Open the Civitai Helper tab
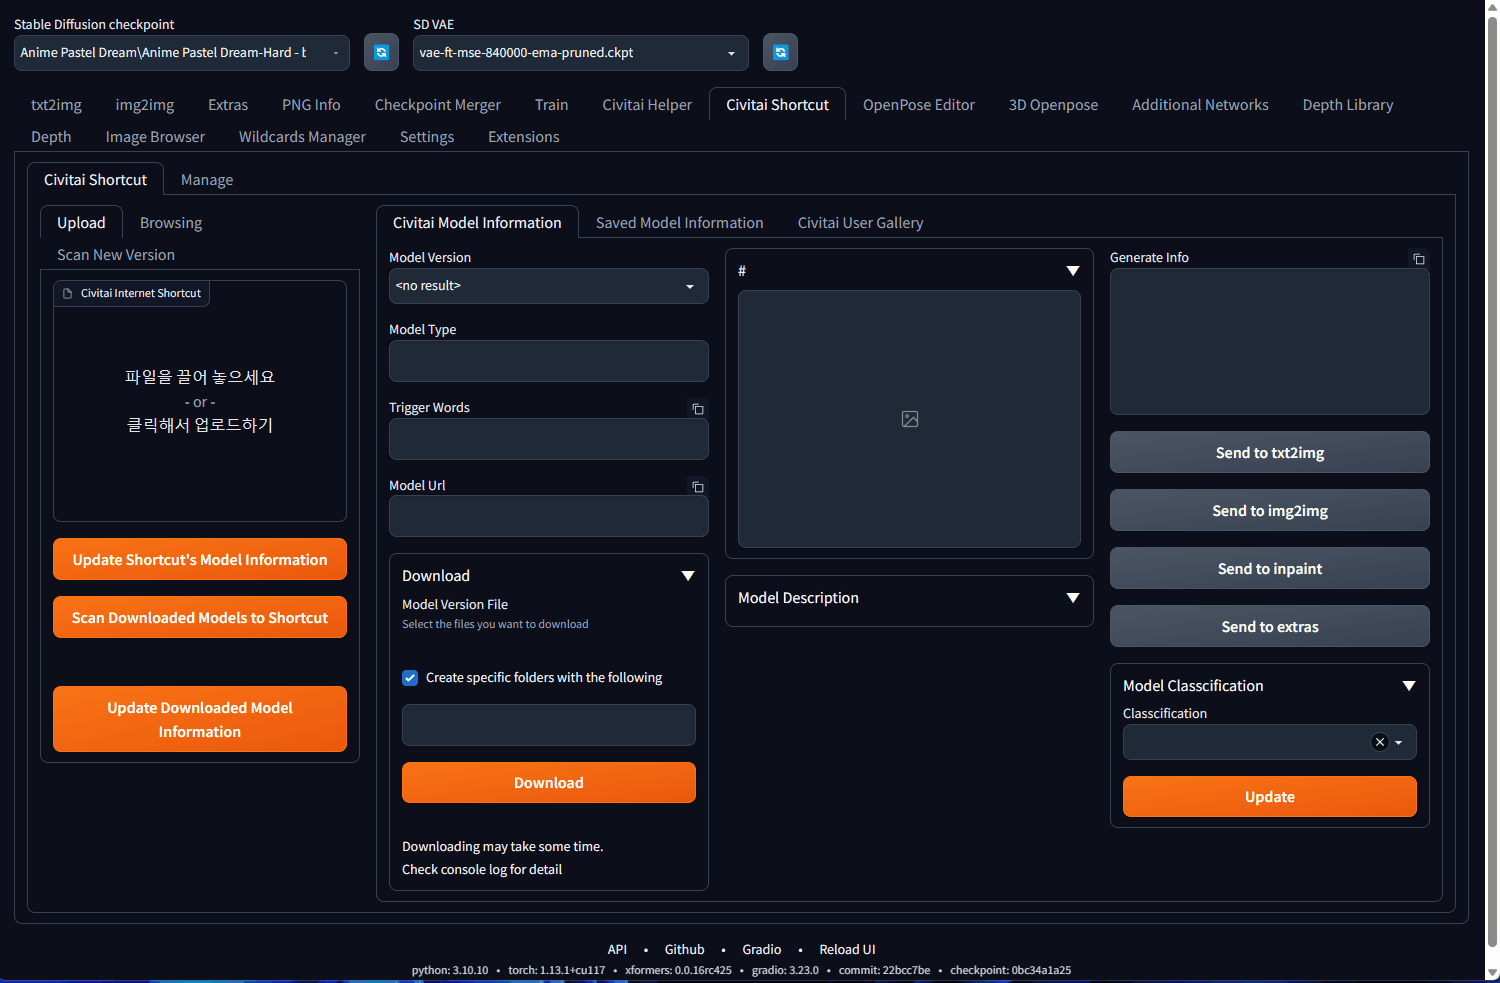 (x=647, y=105)
